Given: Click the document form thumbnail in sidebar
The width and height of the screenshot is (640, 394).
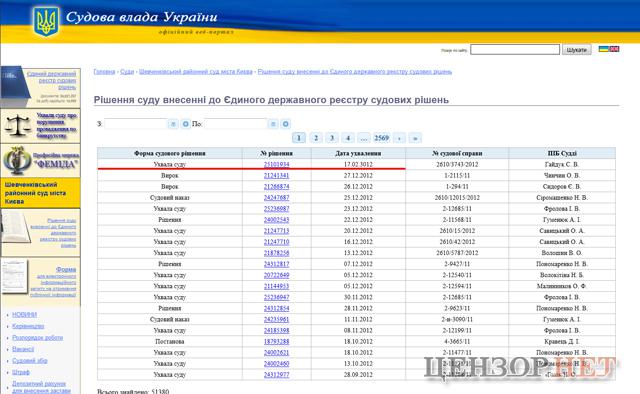Looking at the screenshot, I should (x=15, y=277).
